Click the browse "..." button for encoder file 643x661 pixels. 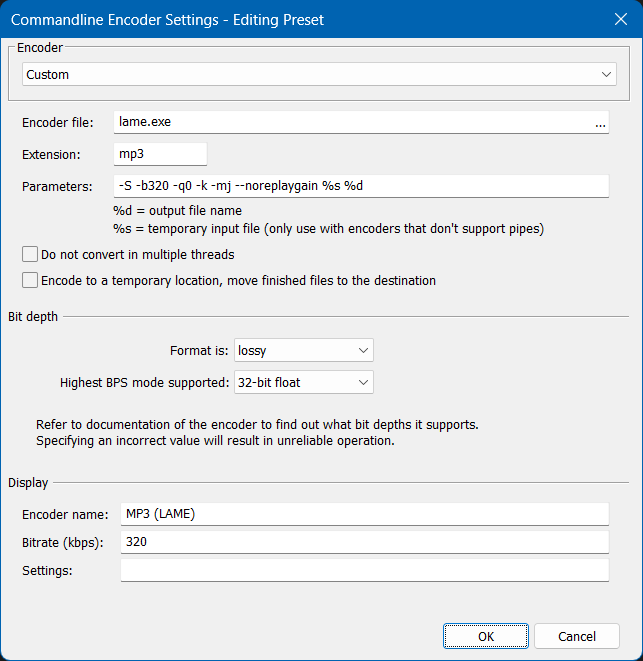[x=600, y=122]
